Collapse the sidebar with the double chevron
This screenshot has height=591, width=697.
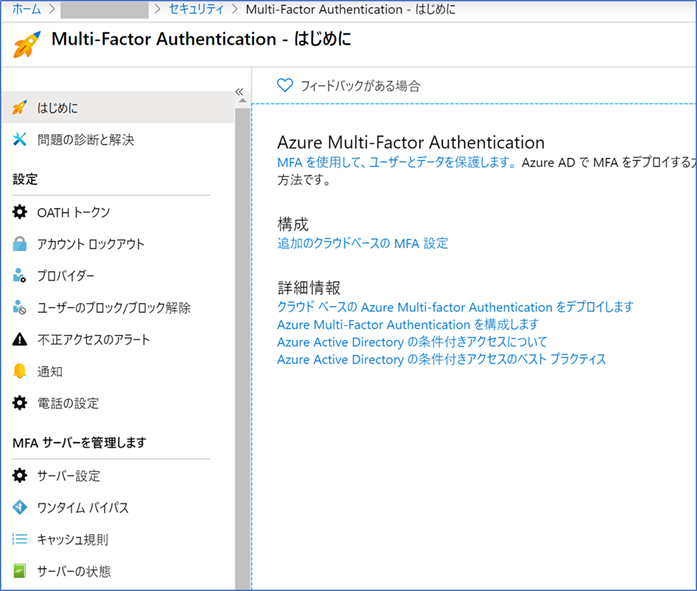click(239, 92)
